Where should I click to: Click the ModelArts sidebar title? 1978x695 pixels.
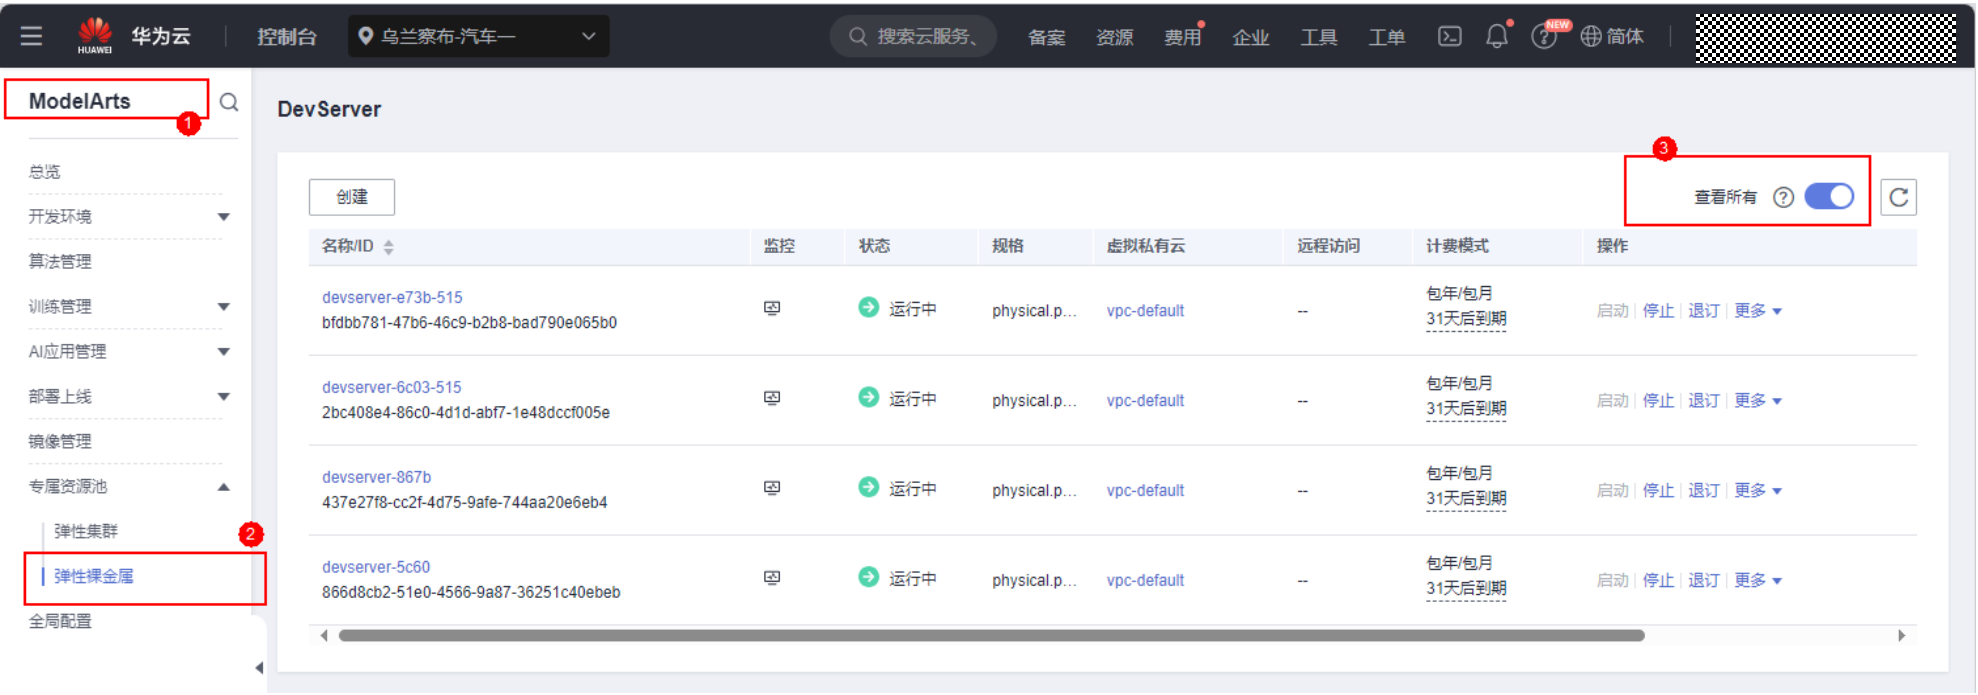click(x=80, y=101)
